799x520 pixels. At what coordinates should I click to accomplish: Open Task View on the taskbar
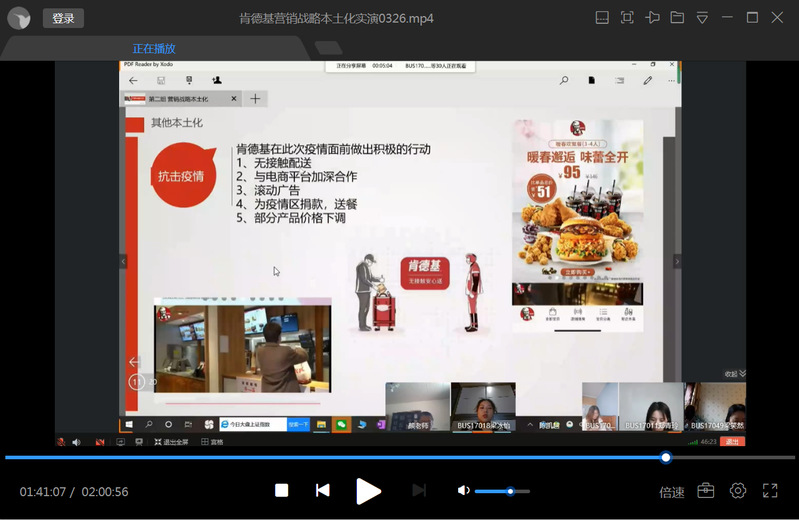point(188,424)
